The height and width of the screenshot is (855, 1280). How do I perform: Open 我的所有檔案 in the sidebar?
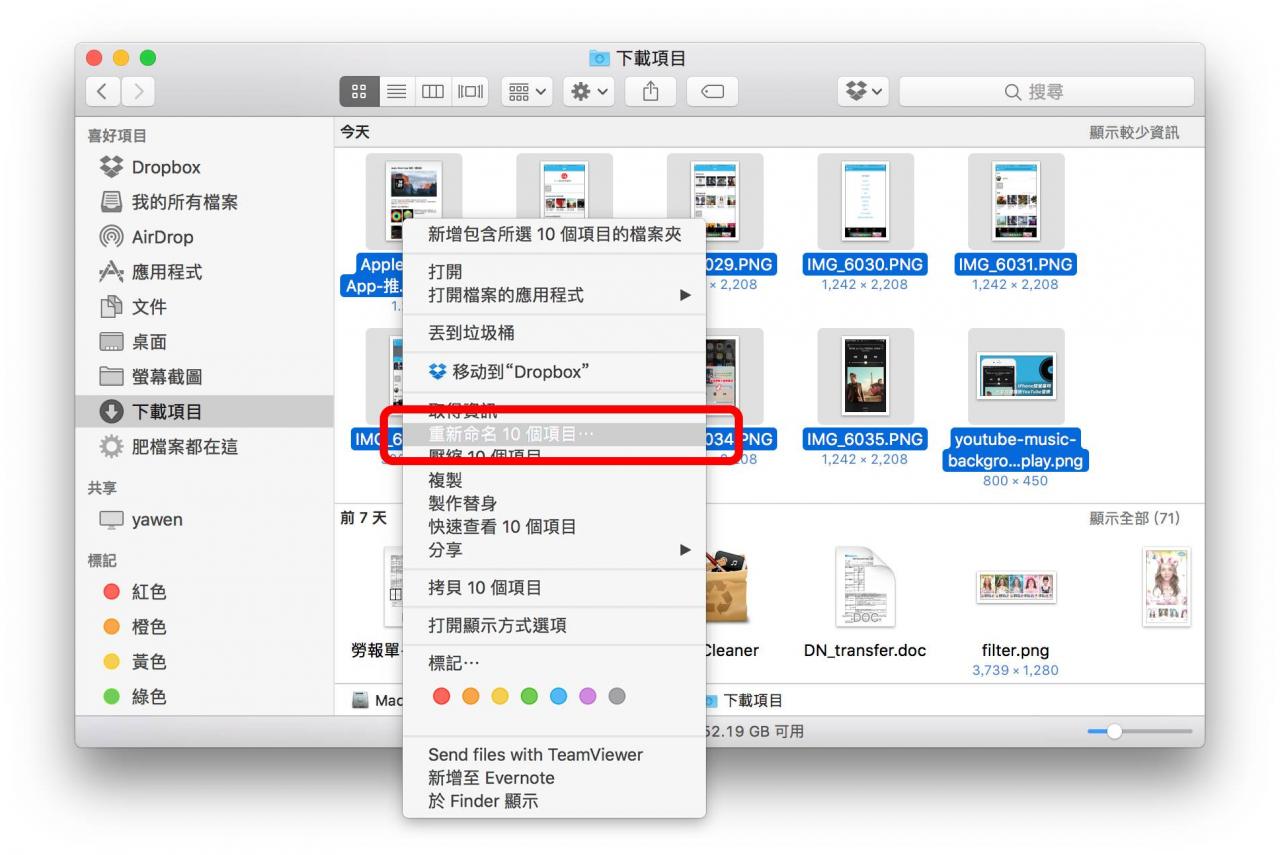184,202
